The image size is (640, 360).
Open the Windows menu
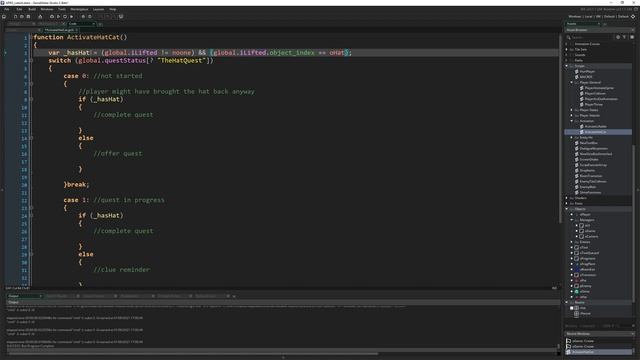(47, 9)
